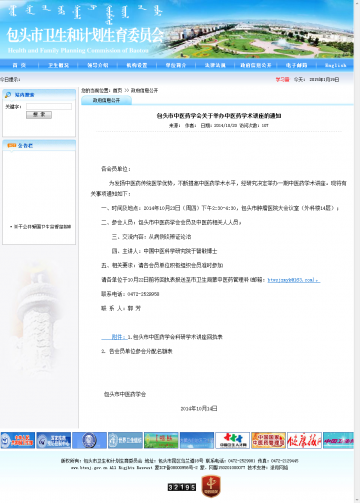Click the 首页 breadcrumb link
The width and height of the screenshot is (360, 503).
pos(117,90)
